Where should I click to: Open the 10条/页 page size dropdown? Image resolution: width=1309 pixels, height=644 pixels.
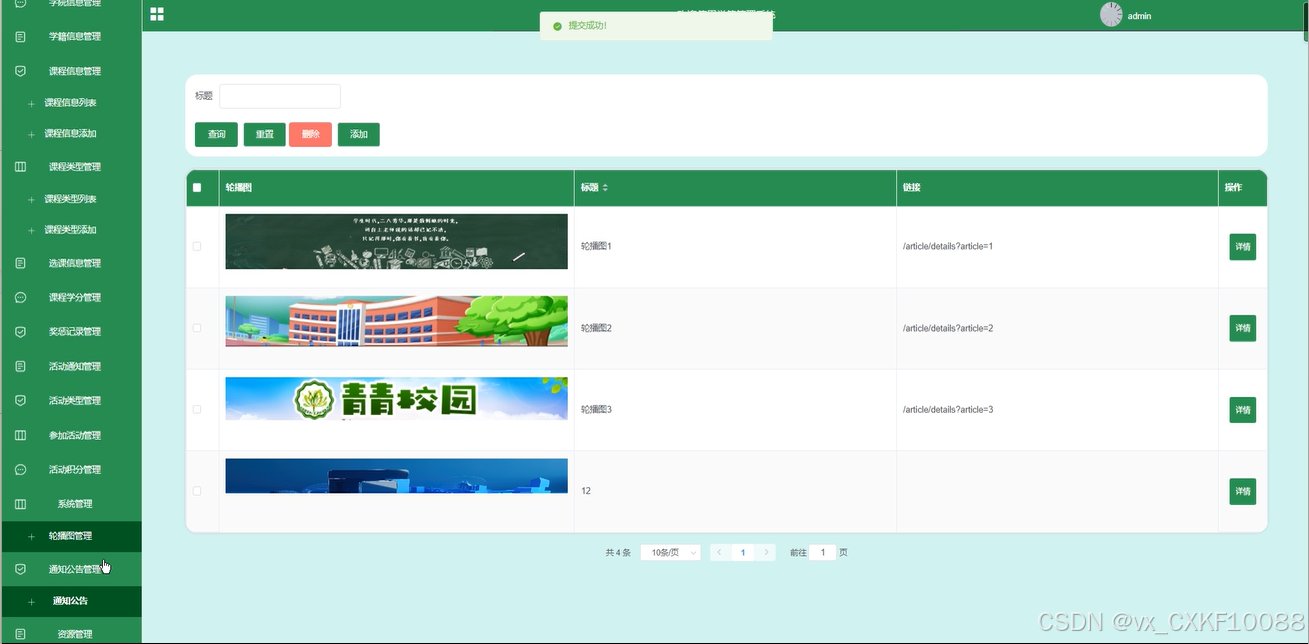pyautogui.click(x=670, y=552)
